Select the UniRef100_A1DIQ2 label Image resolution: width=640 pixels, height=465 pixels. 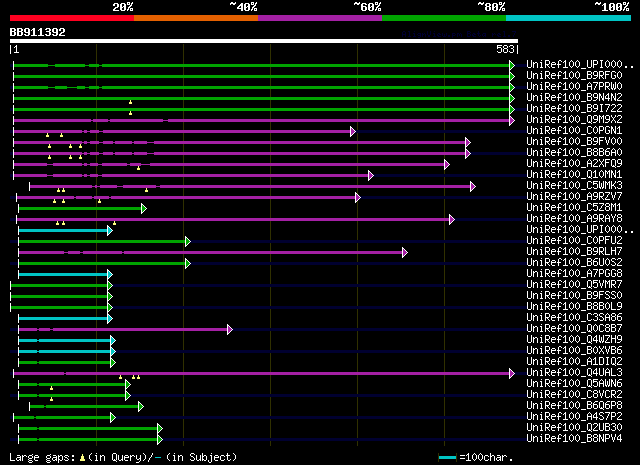[x=574, y=362]
